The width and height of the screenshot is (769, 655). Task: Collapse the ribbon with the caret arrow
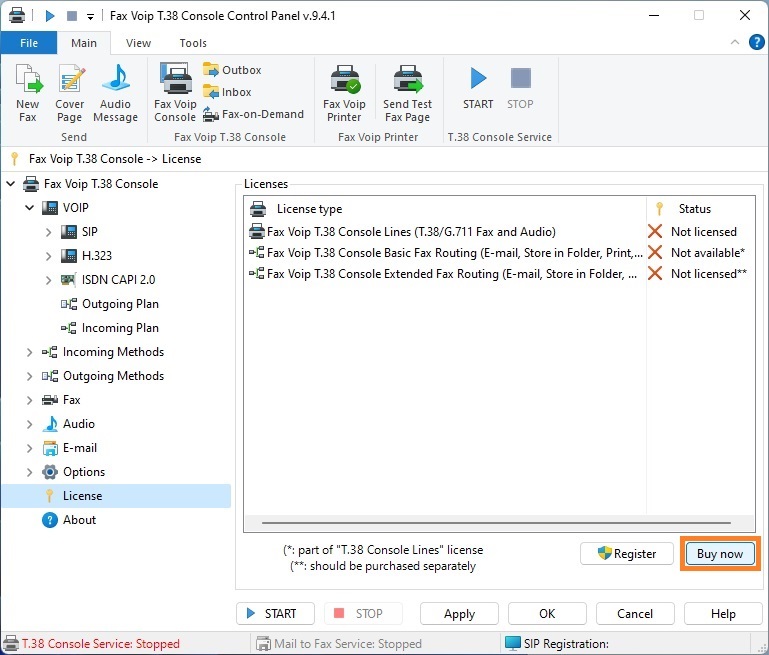pos(735,42)
